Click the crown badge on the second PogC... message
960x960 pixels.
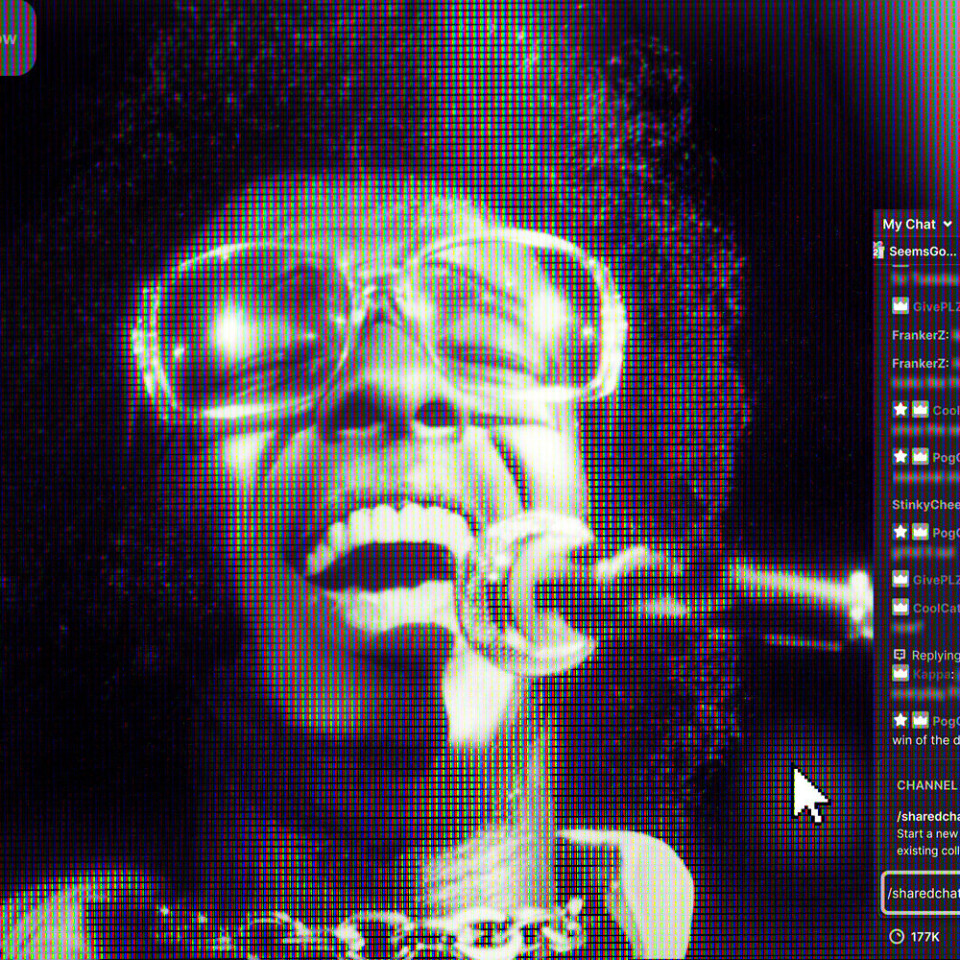(x=920, y=533)
